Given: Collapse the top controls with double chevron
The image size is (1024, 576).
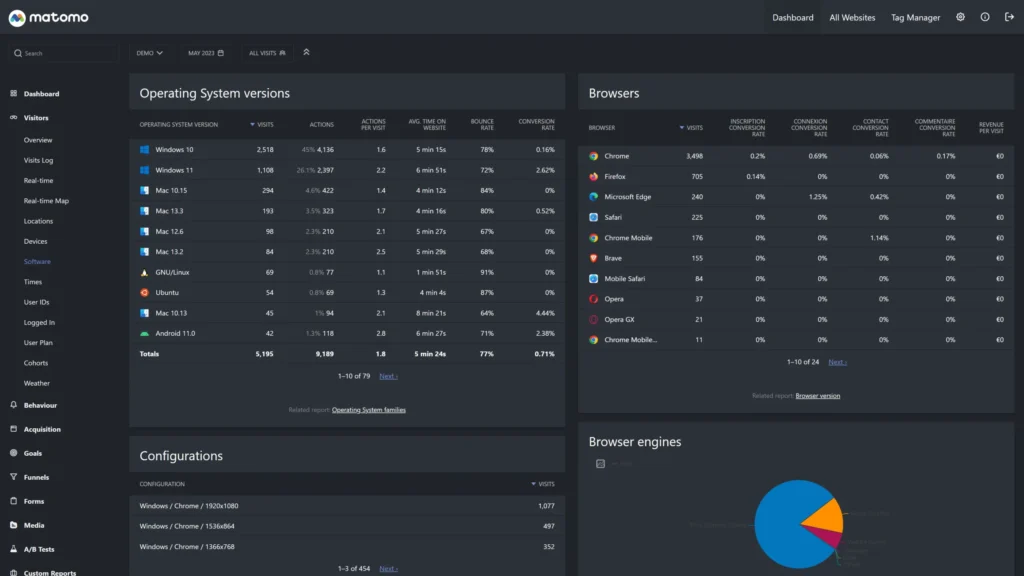Looking at the screenshot, I should point(306,52).
